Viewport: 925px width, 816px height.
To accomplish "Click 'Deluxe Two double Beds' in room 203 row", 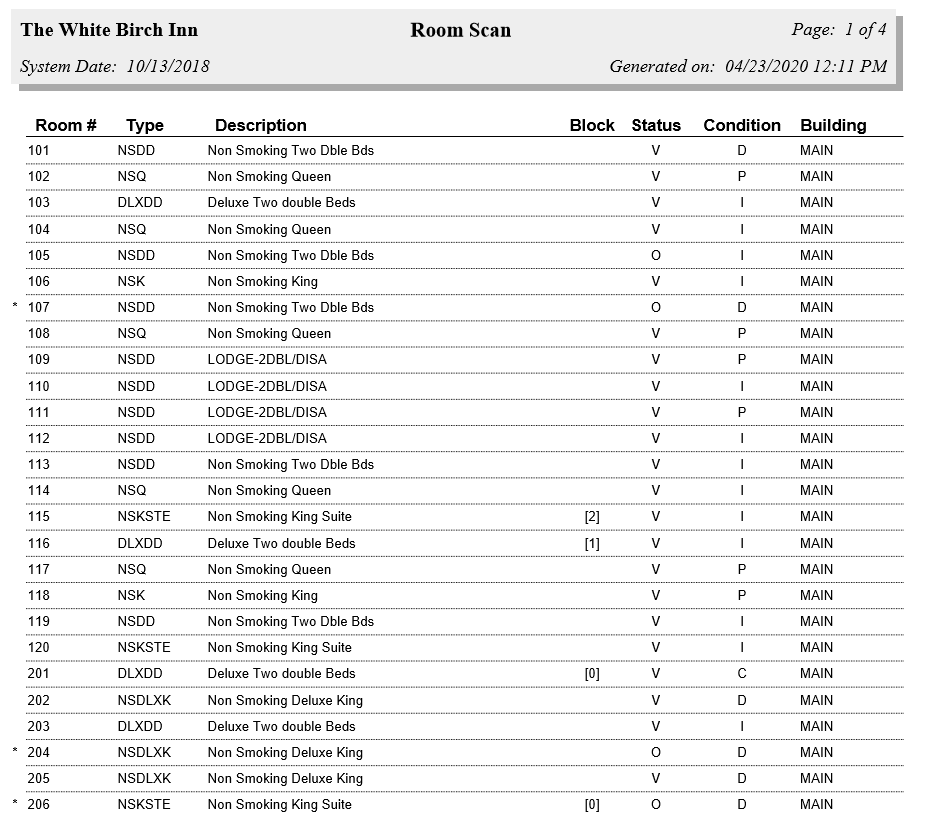I will (281, 726).
